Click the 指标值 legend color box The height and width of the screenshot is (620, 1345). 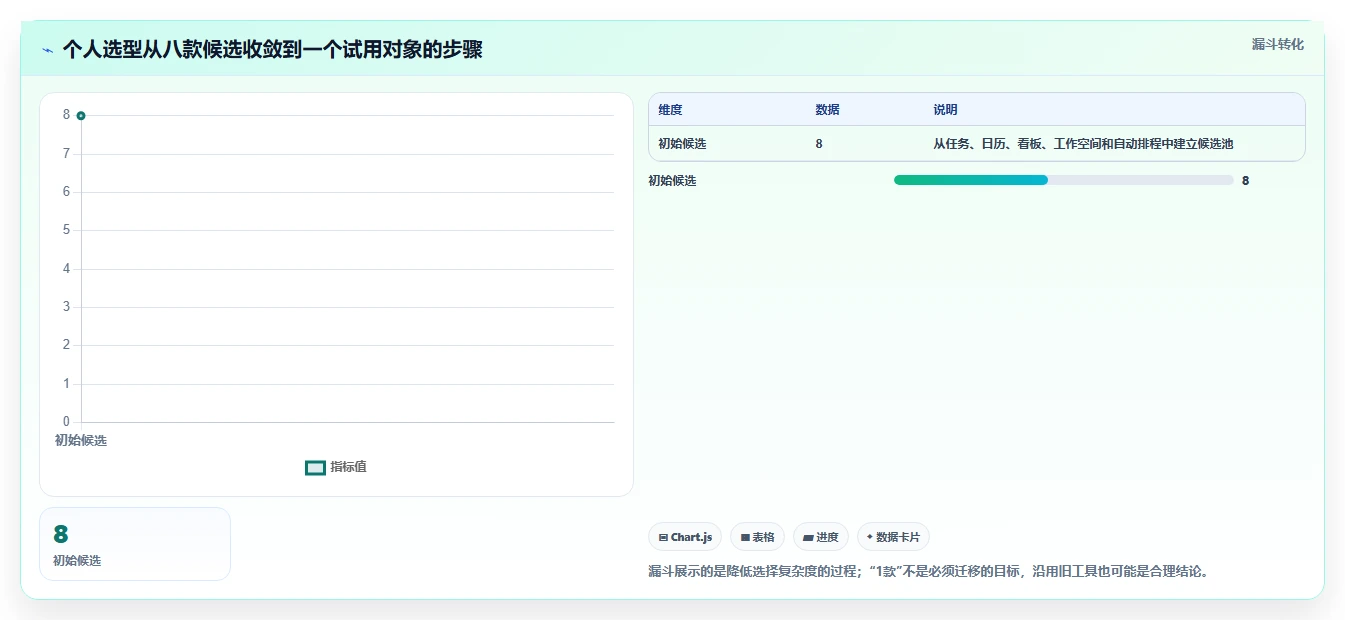pyautogui.click(x=315, y=467)
